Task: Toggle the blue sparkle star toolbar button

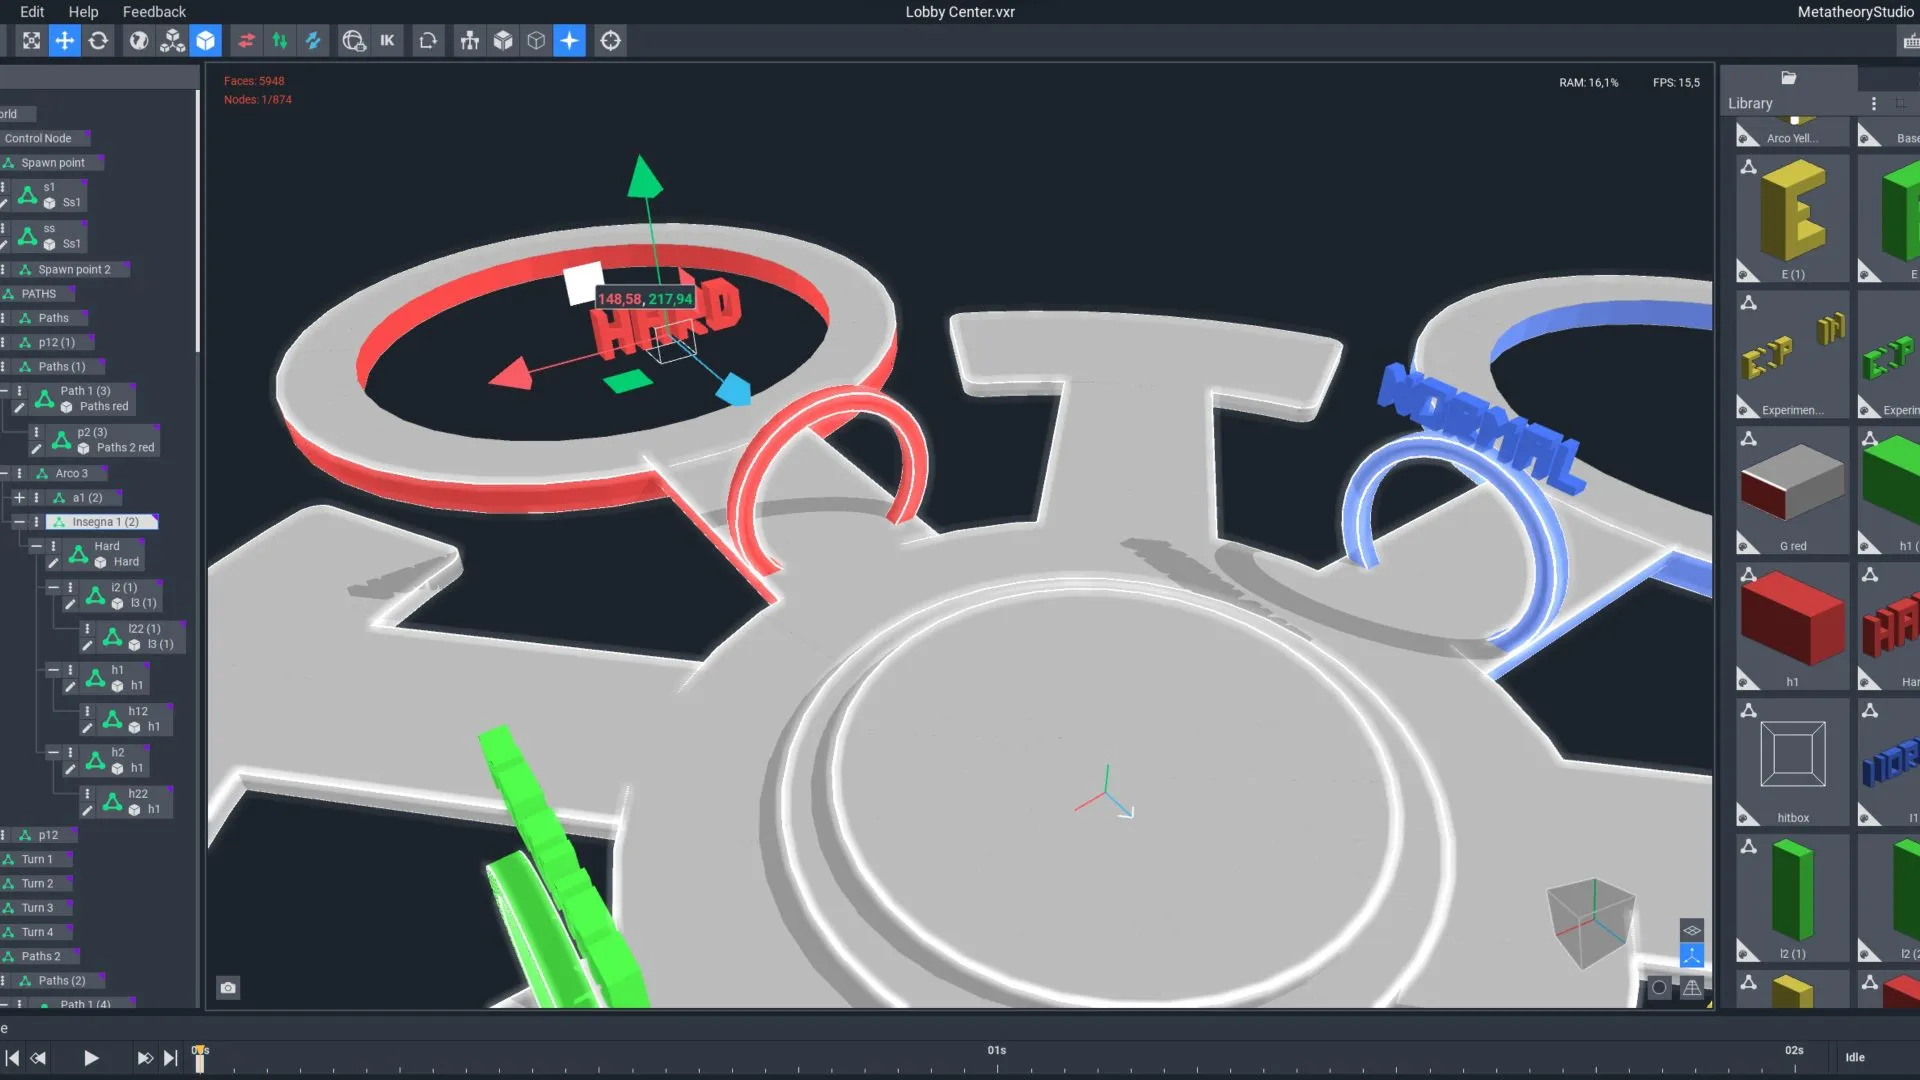Action: (569, 41)
